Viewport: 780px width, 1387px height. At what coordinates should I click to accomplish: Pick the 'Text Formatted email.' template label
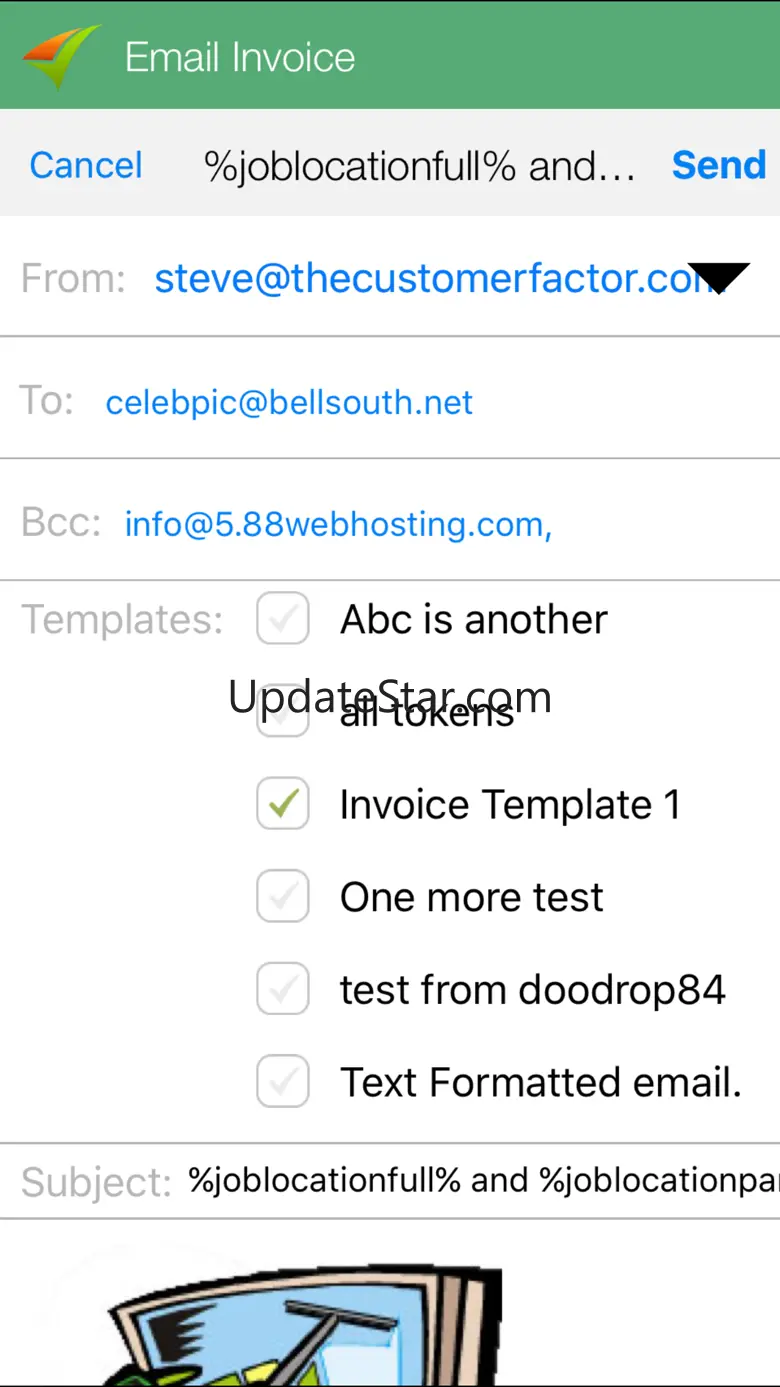pos(540,1082)
